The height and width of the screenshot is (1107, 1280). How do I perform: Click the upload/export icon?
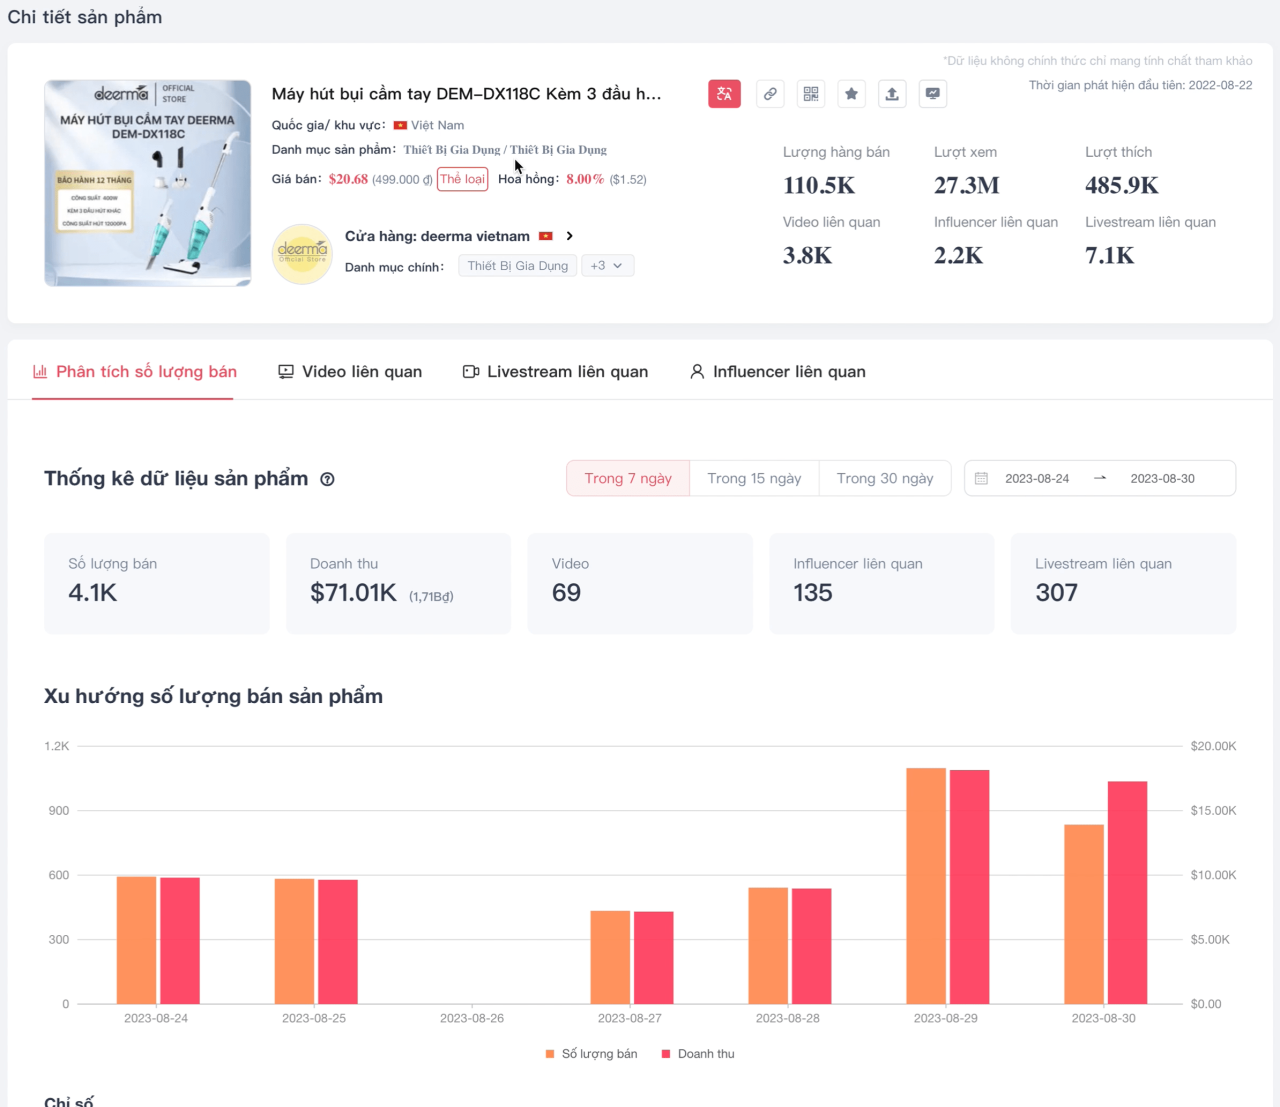[892, 94]
